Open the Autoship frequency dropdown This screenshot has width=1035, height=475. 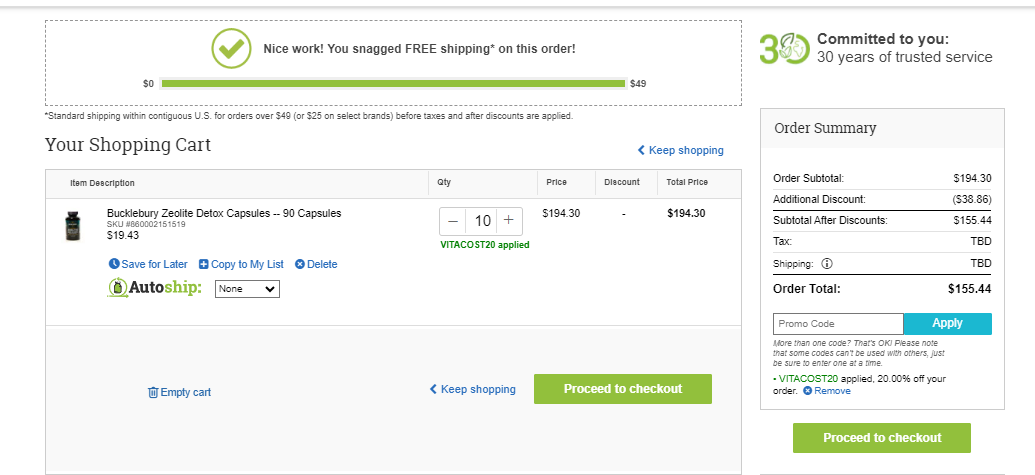tap(248, 289)
